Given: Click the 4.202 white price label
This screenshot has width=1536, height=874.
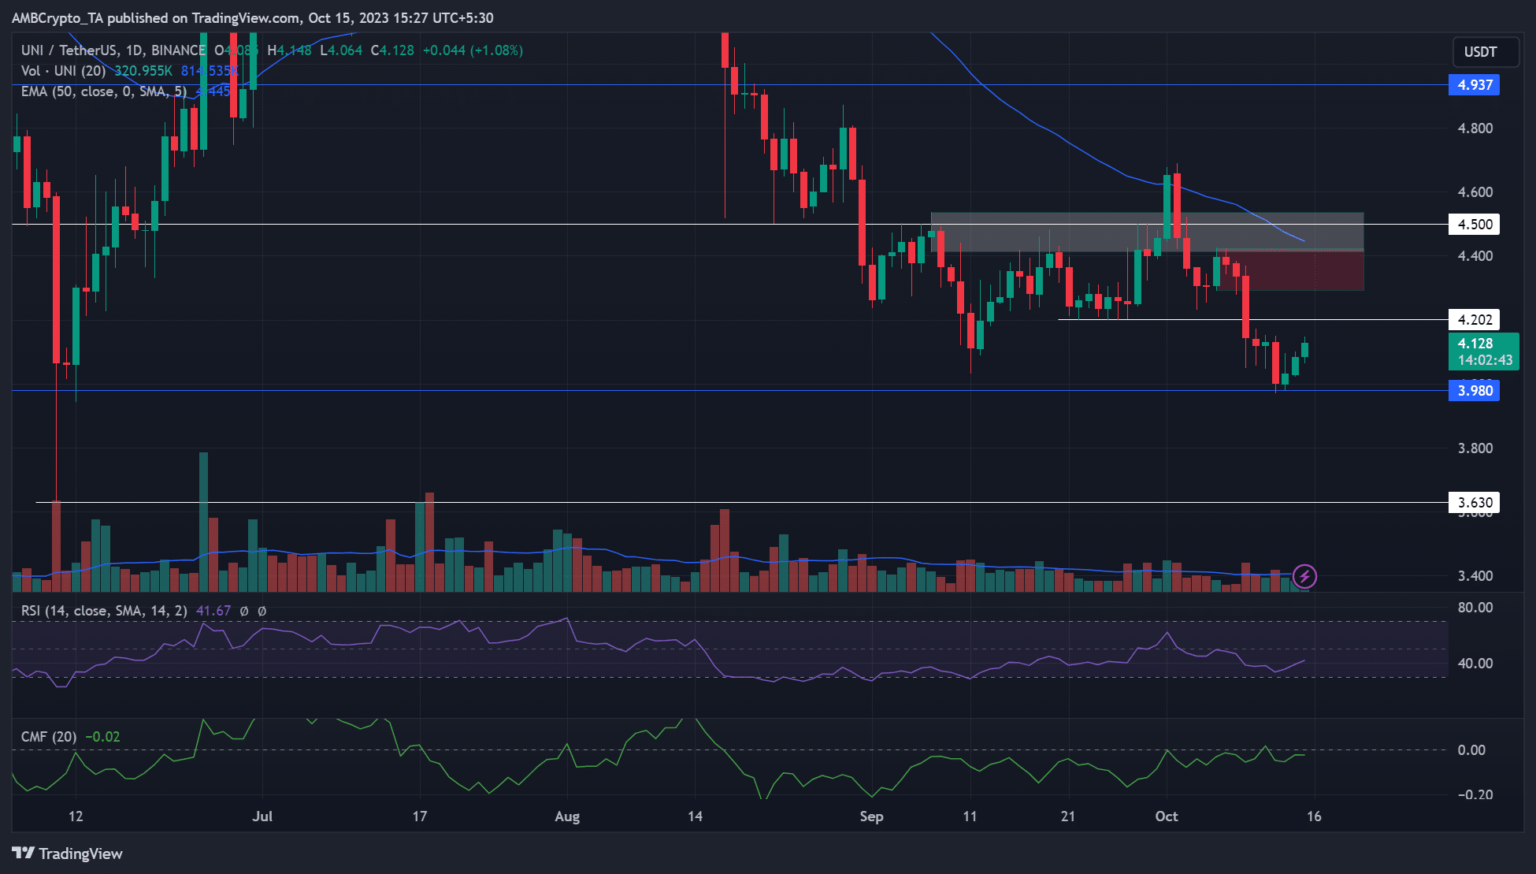Looking at the screenshot, I should click(x=1474, y=320).
